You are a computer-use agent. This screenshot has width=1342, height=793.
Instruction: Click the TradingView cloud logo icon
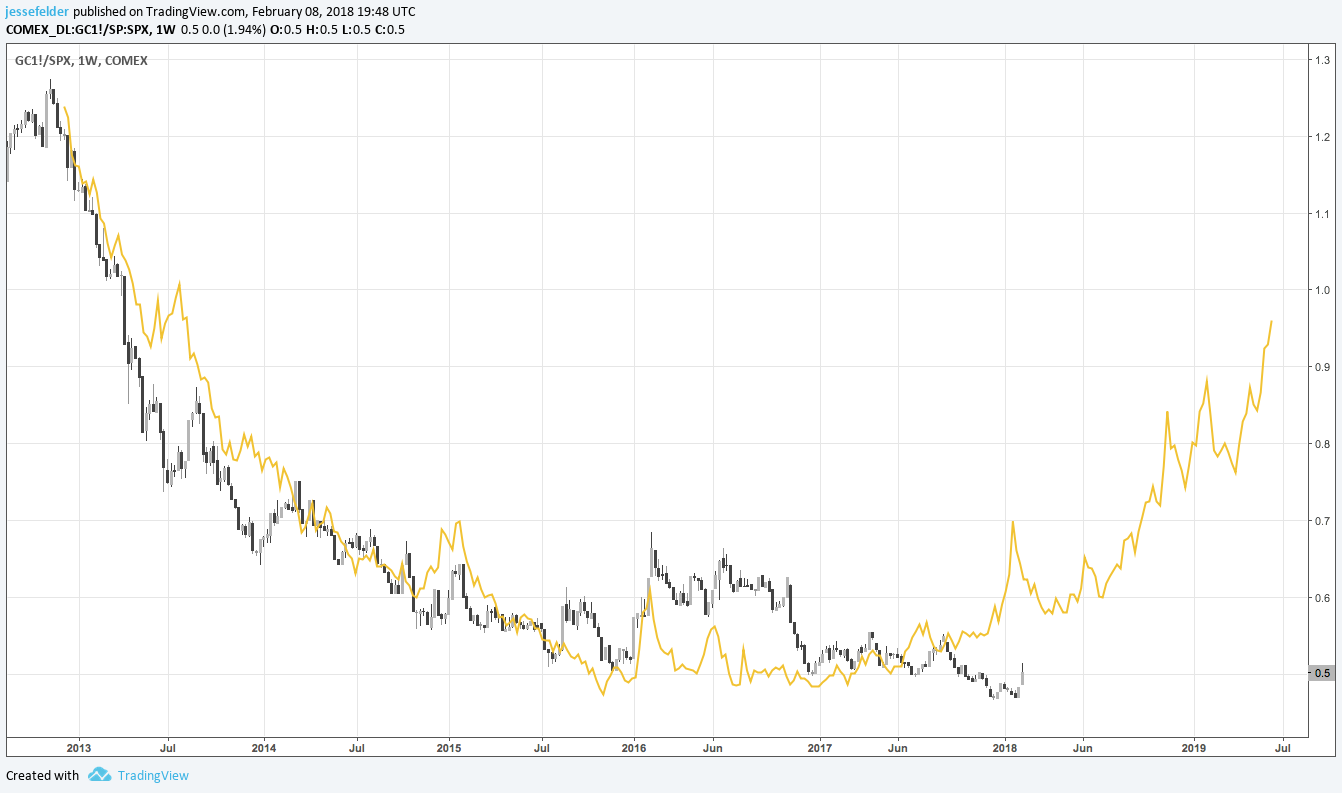tap(99, 775)
